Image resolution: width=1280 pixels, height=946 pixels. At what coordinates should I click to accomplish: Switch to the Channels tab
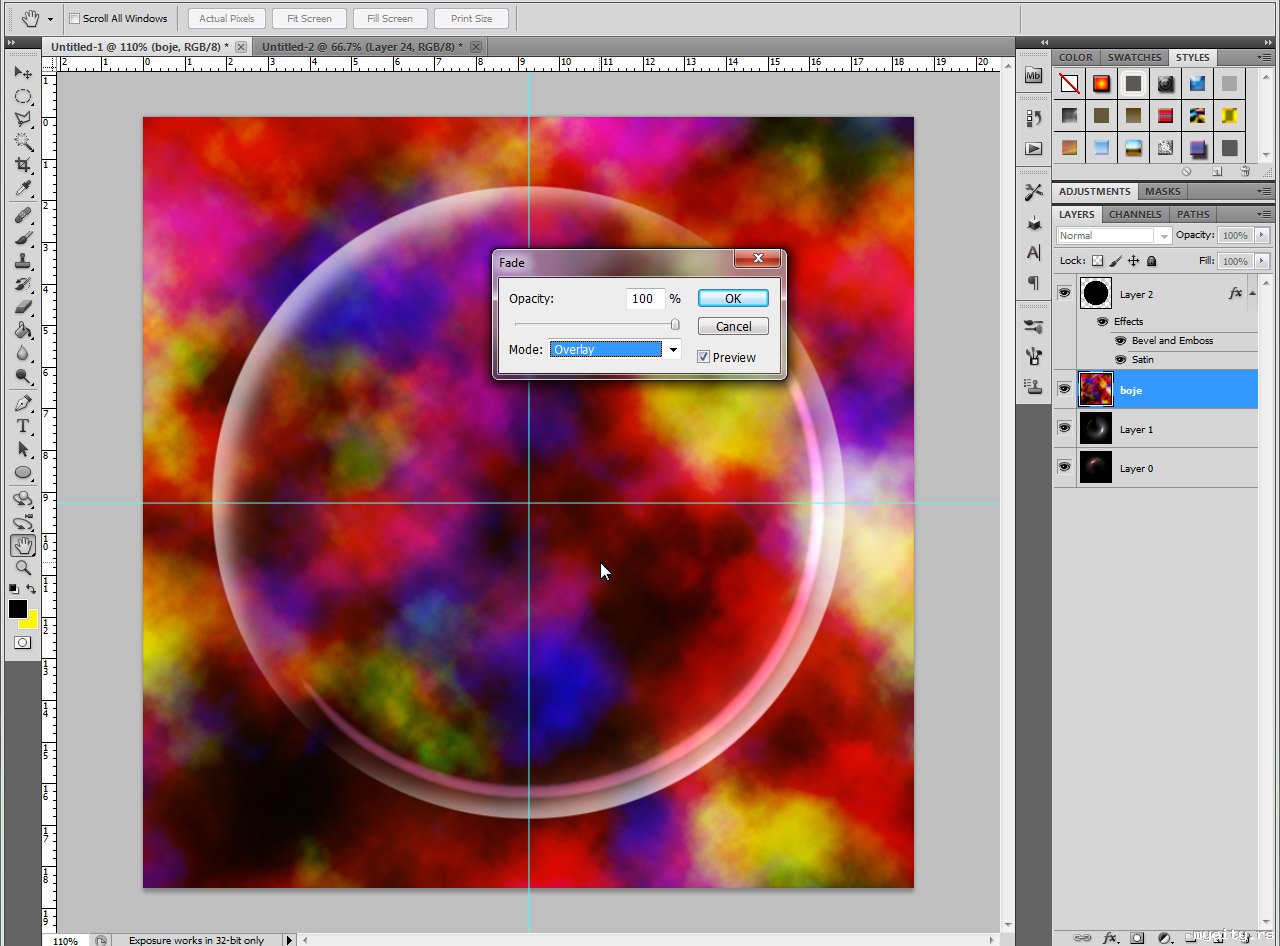tap(1135, 214)
